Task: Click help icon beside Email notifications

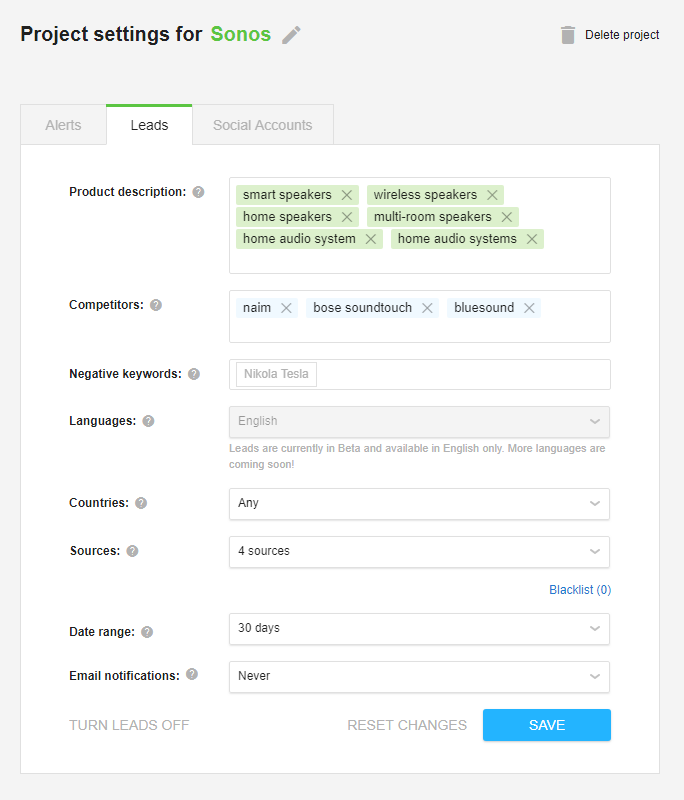Action: tap(192, 675)
